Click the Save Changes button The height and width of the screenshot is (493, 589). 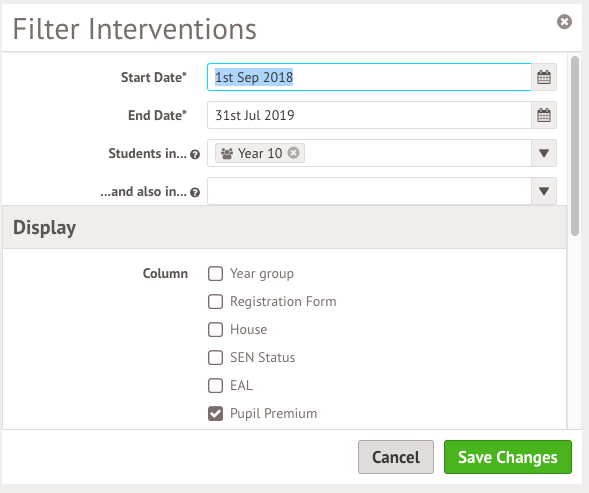[x=508, y=457]
